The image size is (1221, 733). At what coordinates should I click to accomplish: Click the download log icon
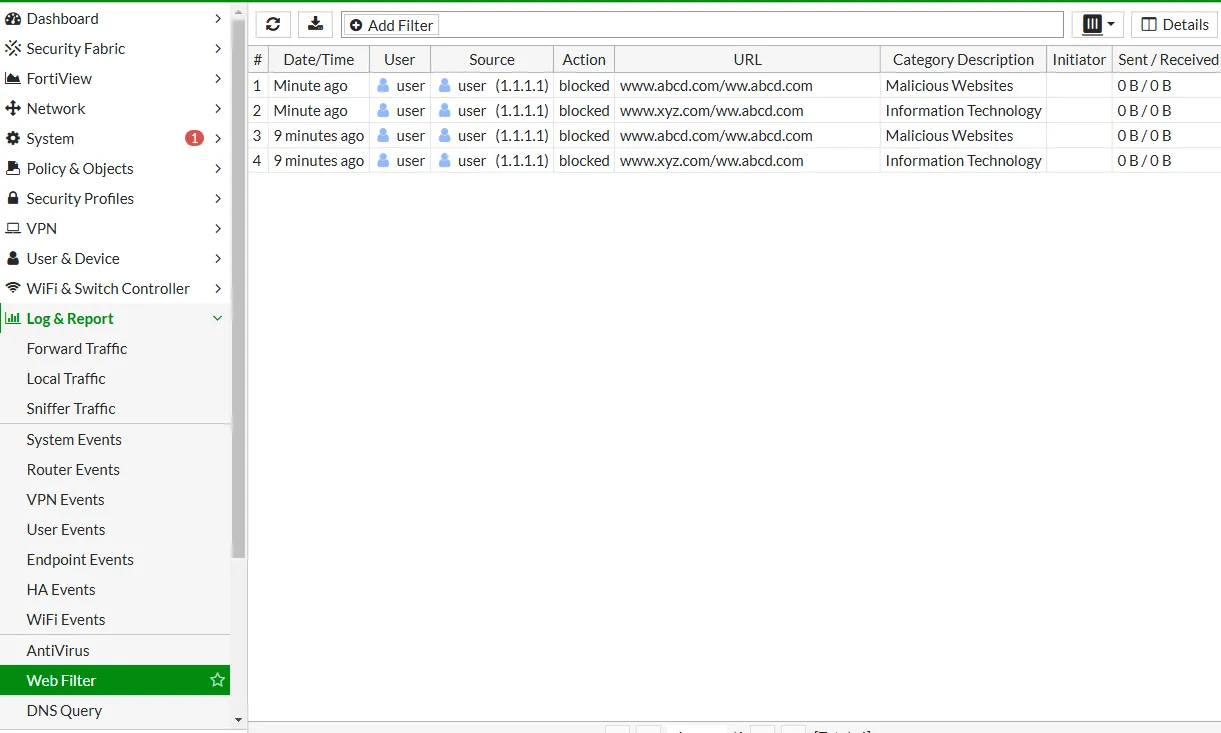tap(315, 25)
